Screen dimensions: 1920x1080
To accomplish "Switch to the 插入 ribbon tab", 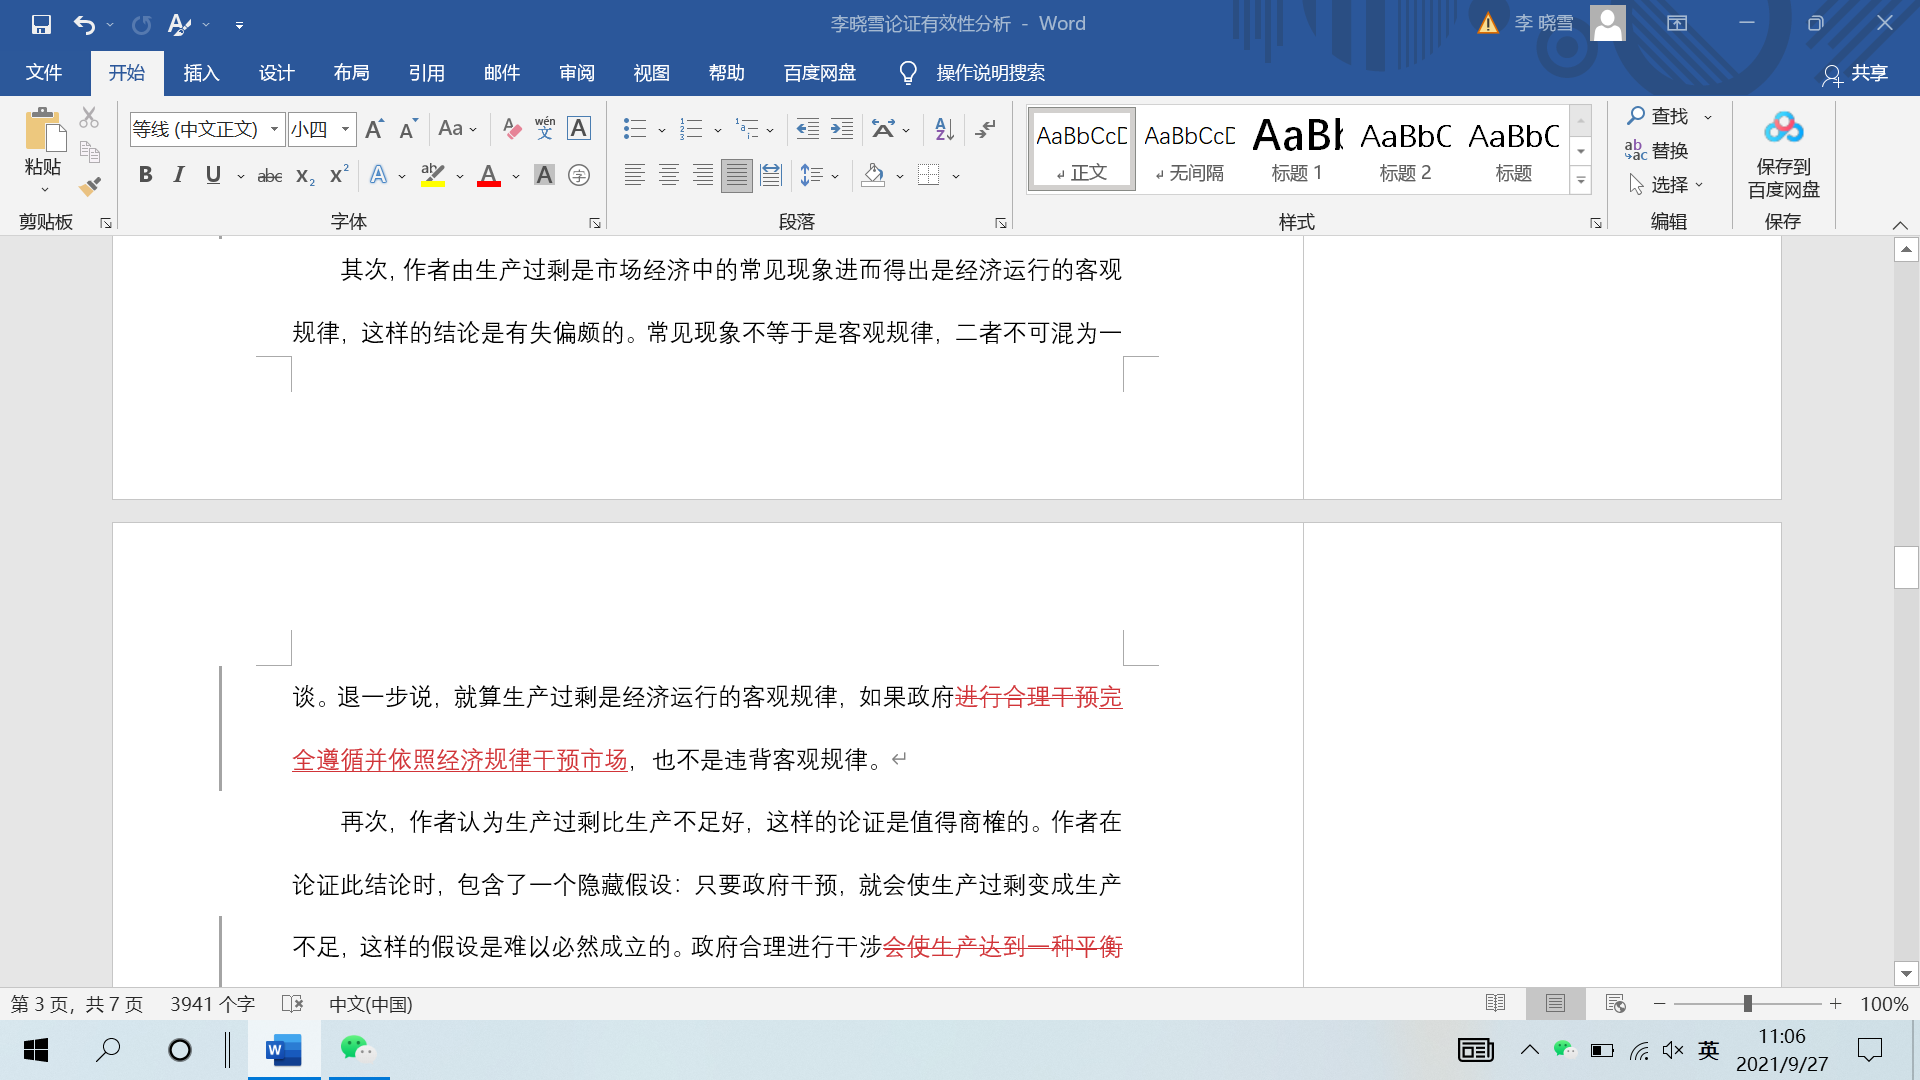I will pos(201,73).
